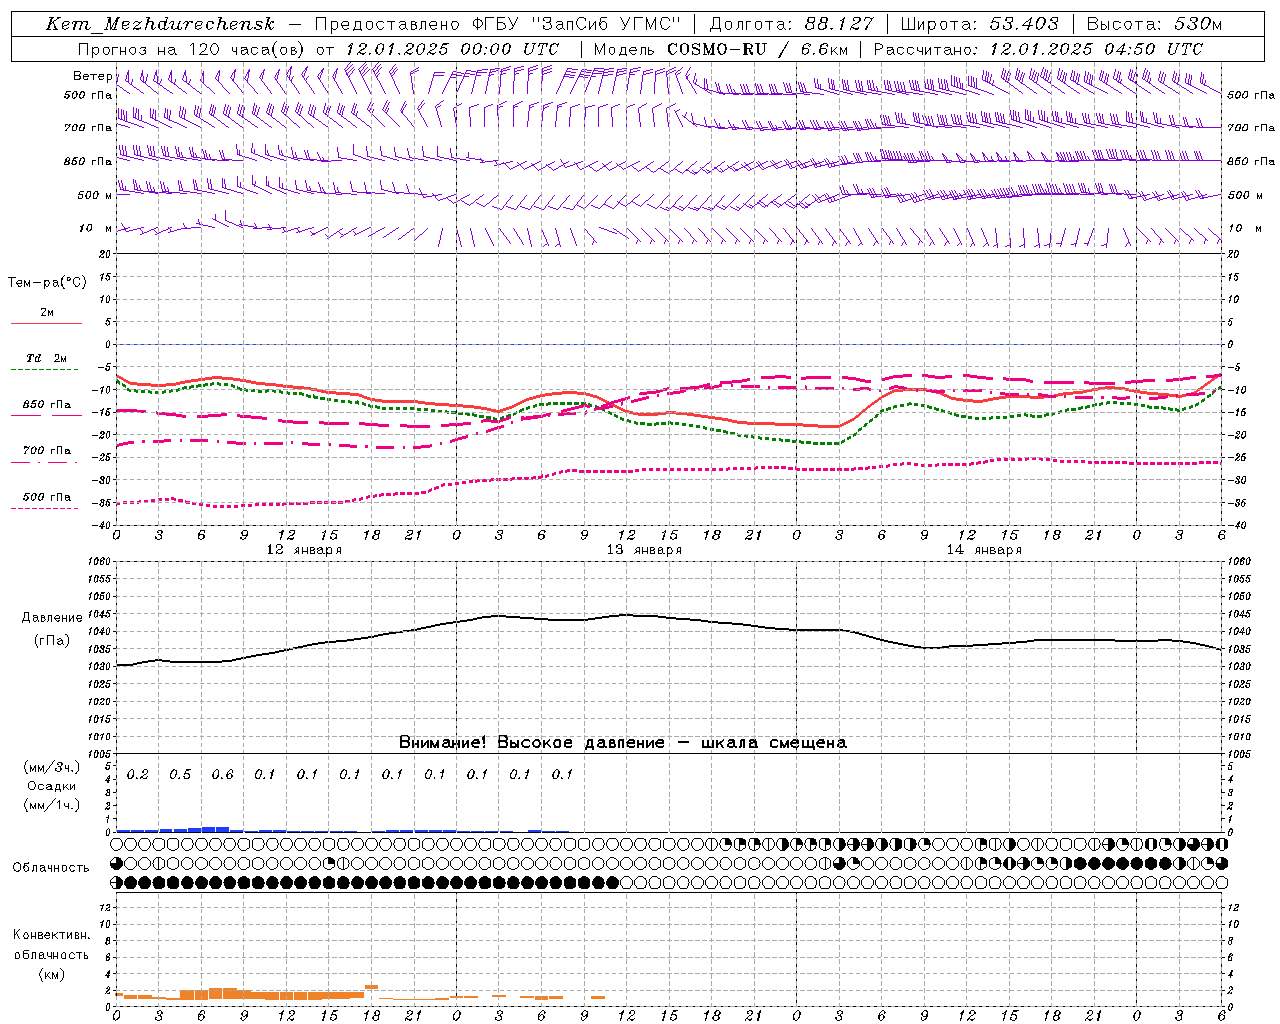Click the dash-dot '700 гПа' legend line sample
Viewport: 1280px width, 1024px height.
[x=46, y=462]
